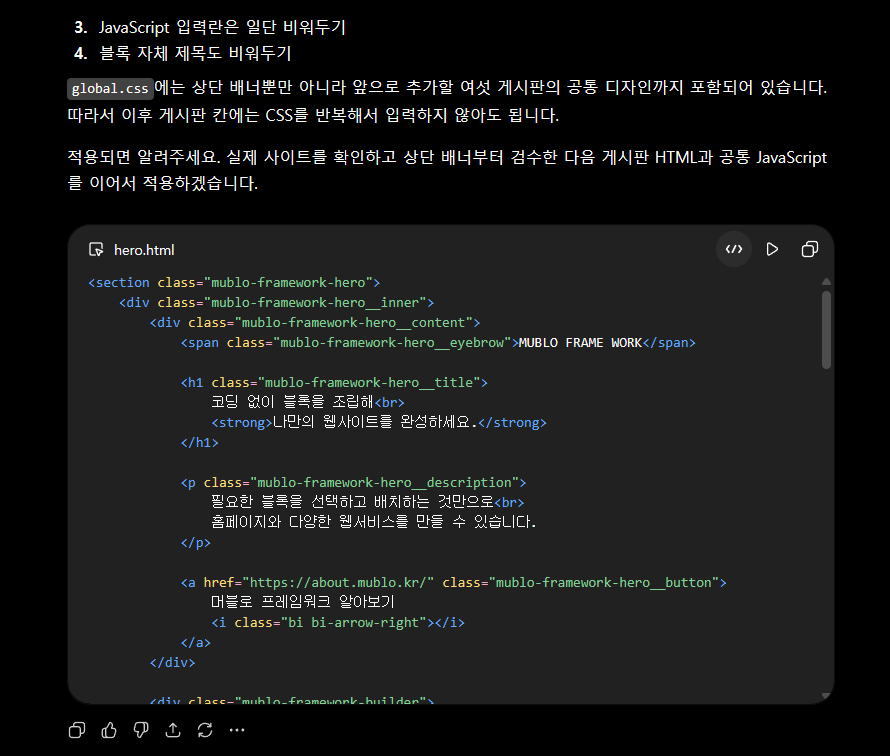Click the section class mublo-framework-hero line
890x756 pixels.
tap(234, 283)
